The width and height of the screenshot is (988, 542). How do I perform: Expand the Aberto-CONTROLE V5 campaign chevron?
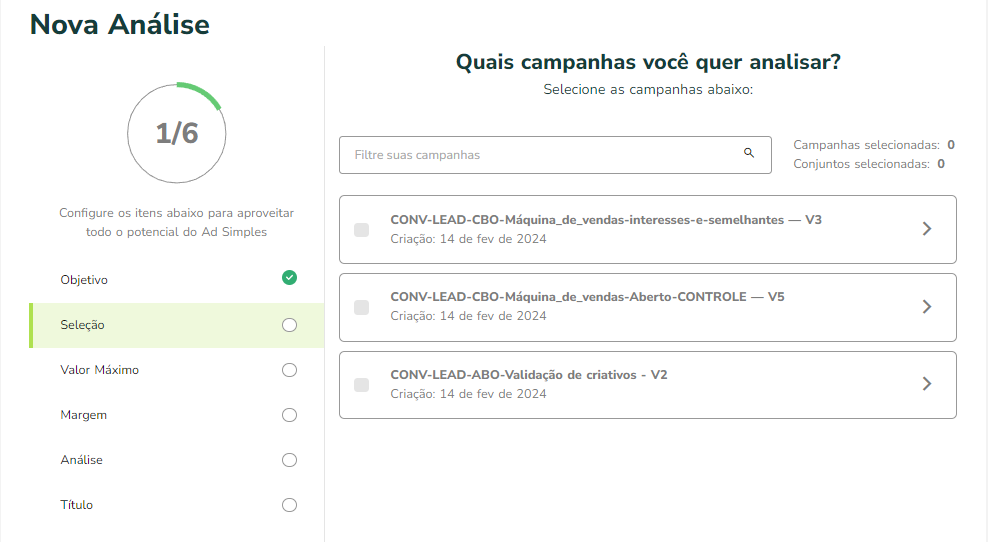click(927, 307)
